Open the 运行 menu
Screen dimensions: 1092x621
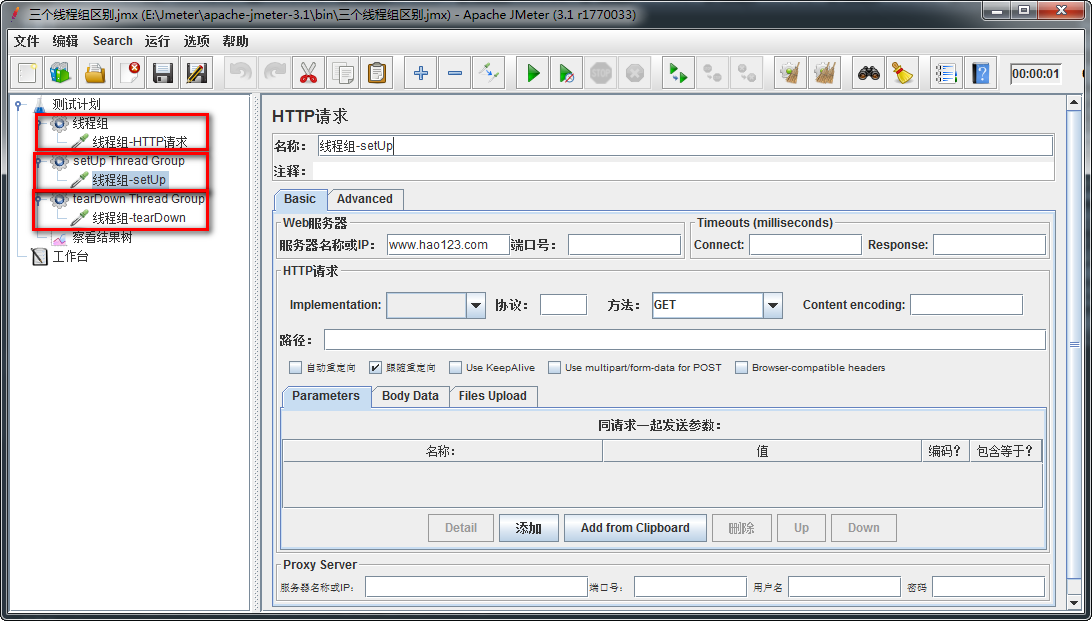pos(157,41)
